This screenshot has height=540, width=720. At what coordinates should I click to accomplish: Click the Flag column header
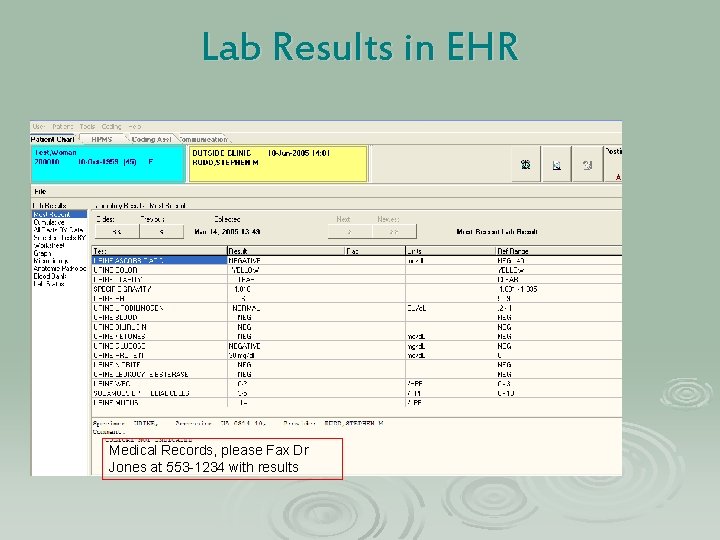coord(375,251)
